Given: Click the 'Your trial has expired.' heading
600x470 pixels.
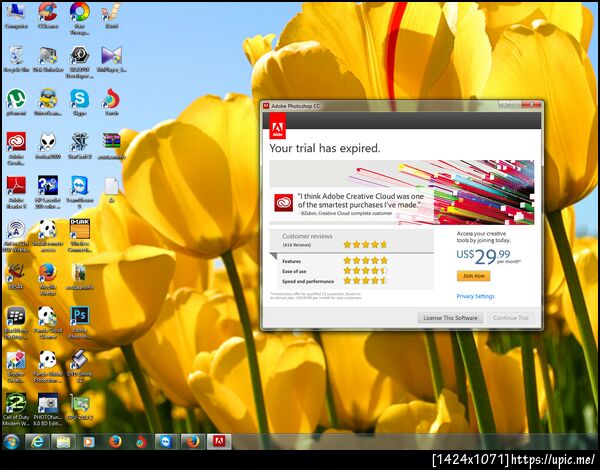Looking at the screenshot, I should click(x=324, y=148).
